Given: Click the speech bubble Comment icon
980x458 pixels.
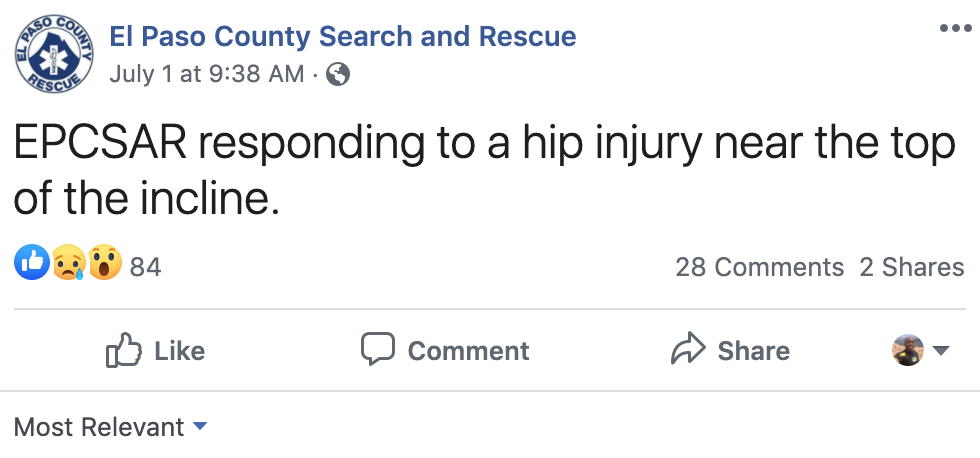Looking at the screenshot, I should 377,349.
